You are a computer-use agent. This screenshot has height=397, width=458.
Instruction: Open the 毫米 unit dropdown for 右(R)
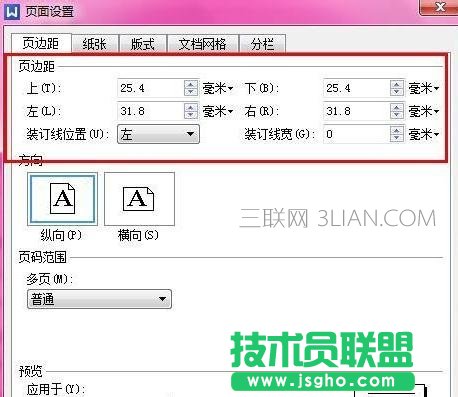tap(424, 111)
